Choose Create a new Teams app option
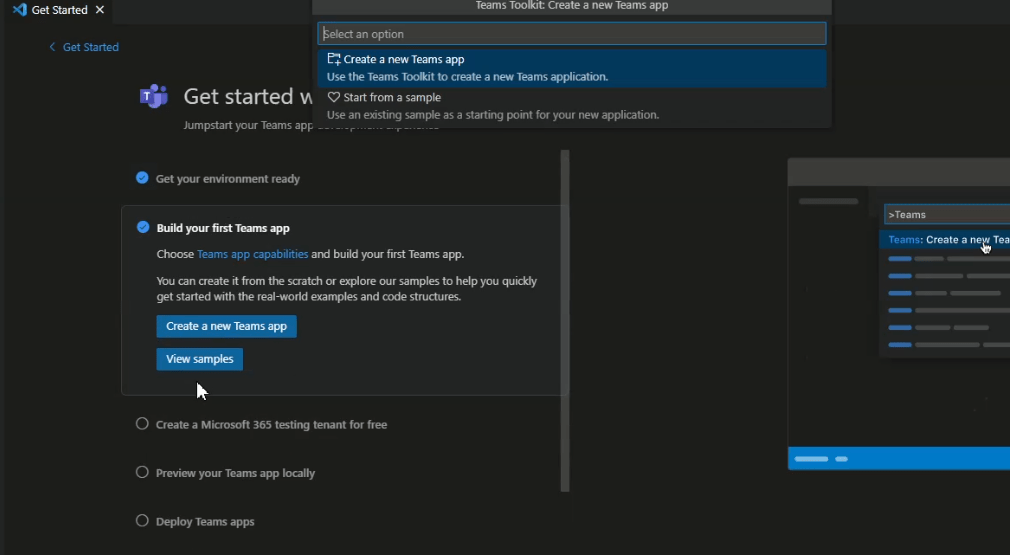This screenshot has height=555, width=1010. [571, 68]
